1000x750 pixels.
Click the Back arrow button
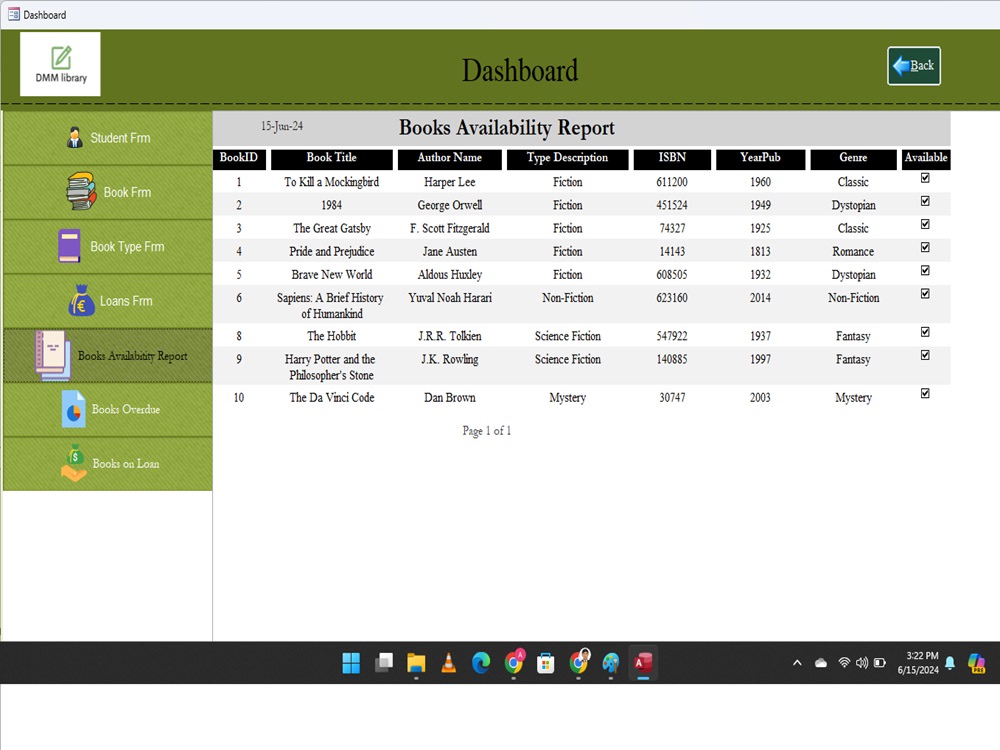[913, 66]
